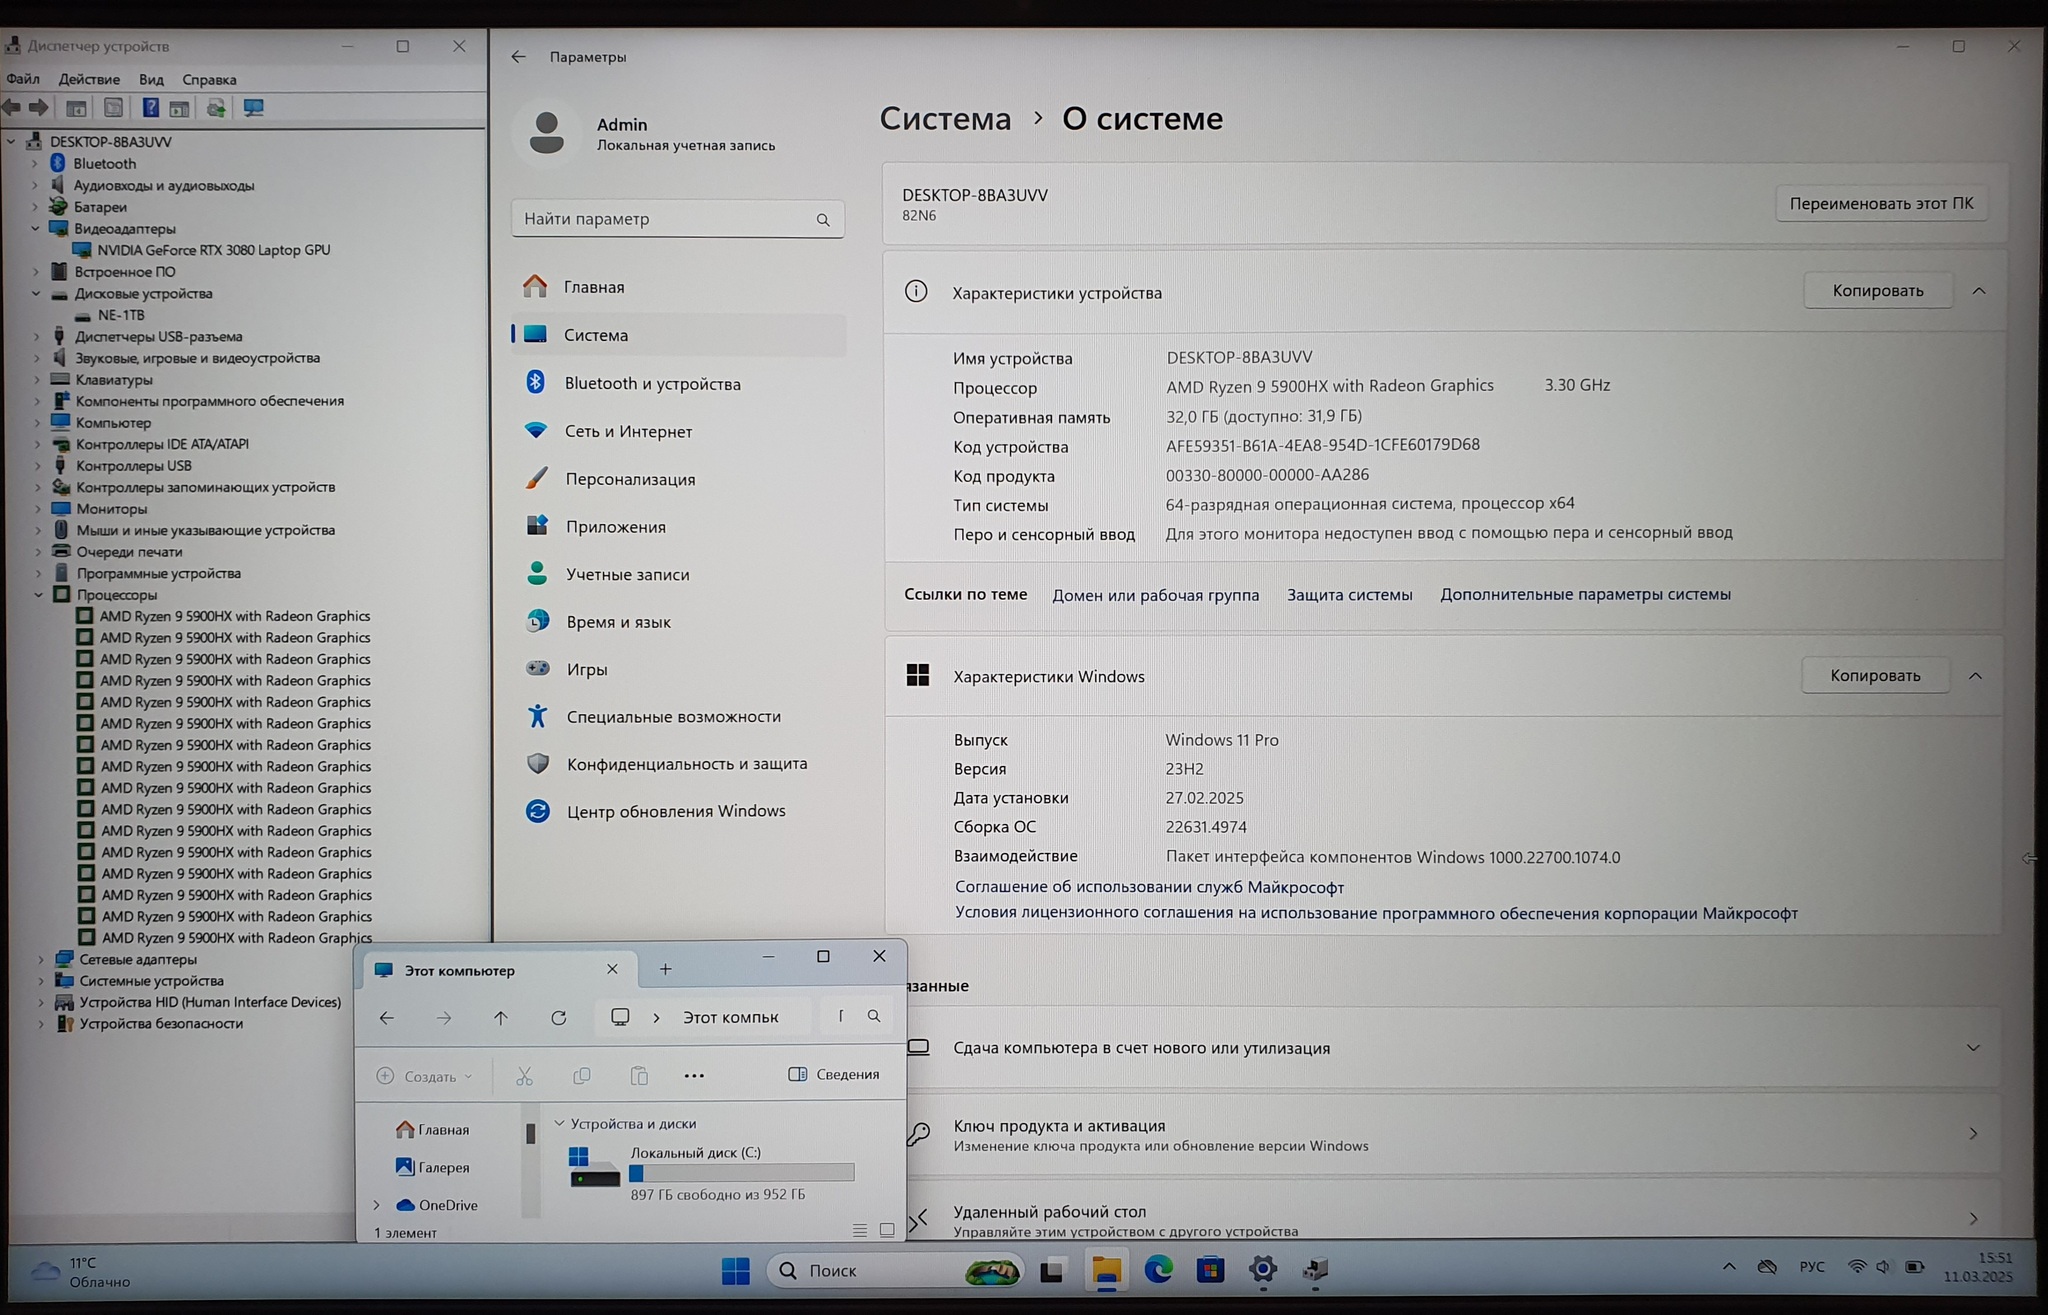The image size is (2048, 1315).
Task: Open the View menu in Device Manager
Action: coord(151,79)
